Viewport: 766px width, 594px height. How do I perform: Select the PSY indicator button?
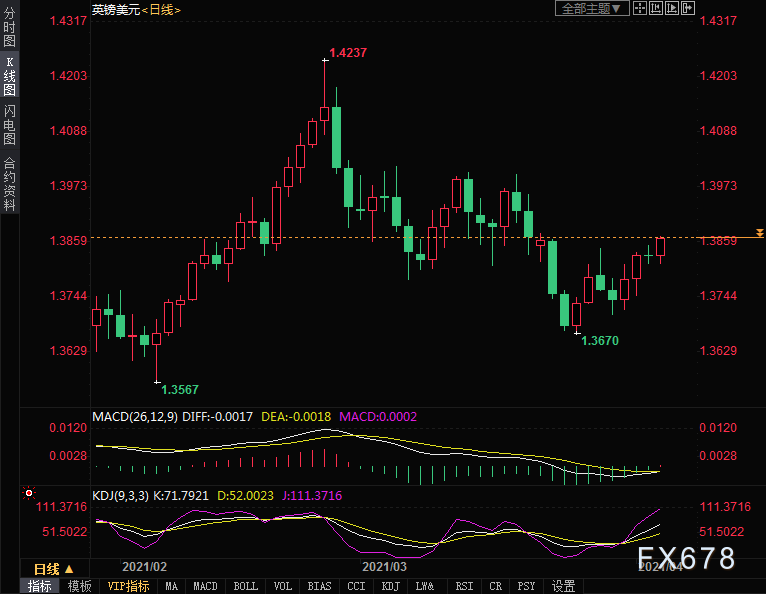click(526, 586)
